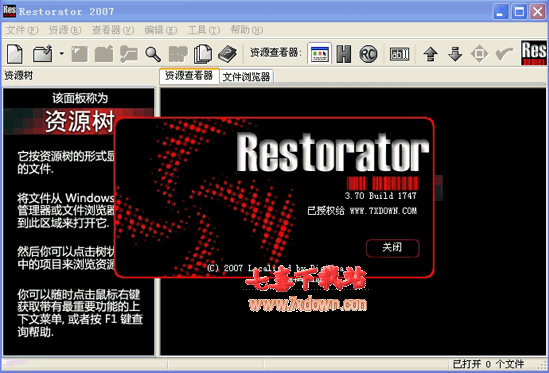Viewport: 549px width, 373px height.
Task: Click the Copy pages toolbar icon
Action: click(x=203, y=54)
